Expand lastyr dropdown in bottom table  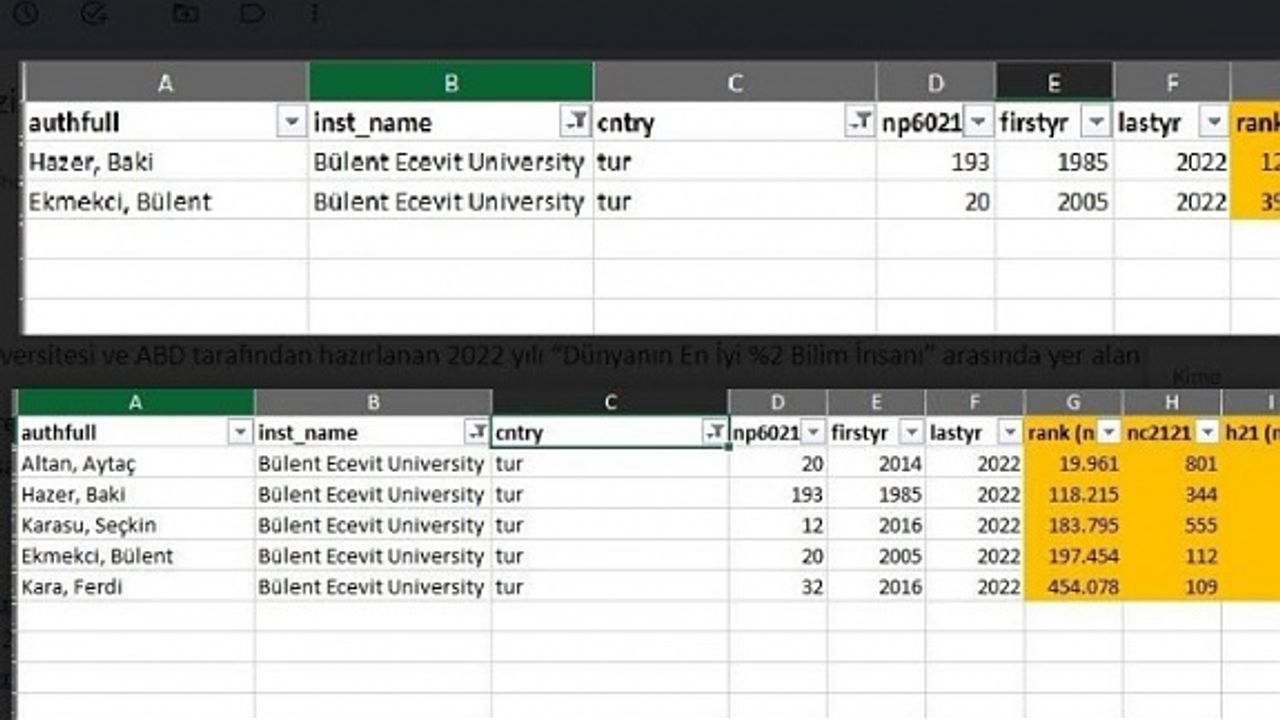(x=1009, y=432)
